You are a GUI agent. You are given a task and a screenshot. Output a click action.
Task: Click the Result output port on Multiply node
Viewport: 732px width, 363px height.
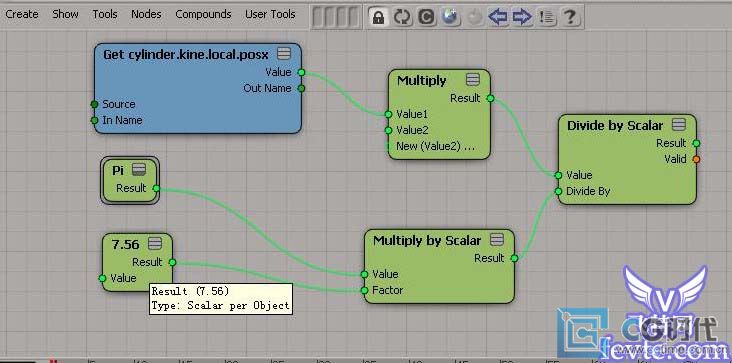point(490,98)
